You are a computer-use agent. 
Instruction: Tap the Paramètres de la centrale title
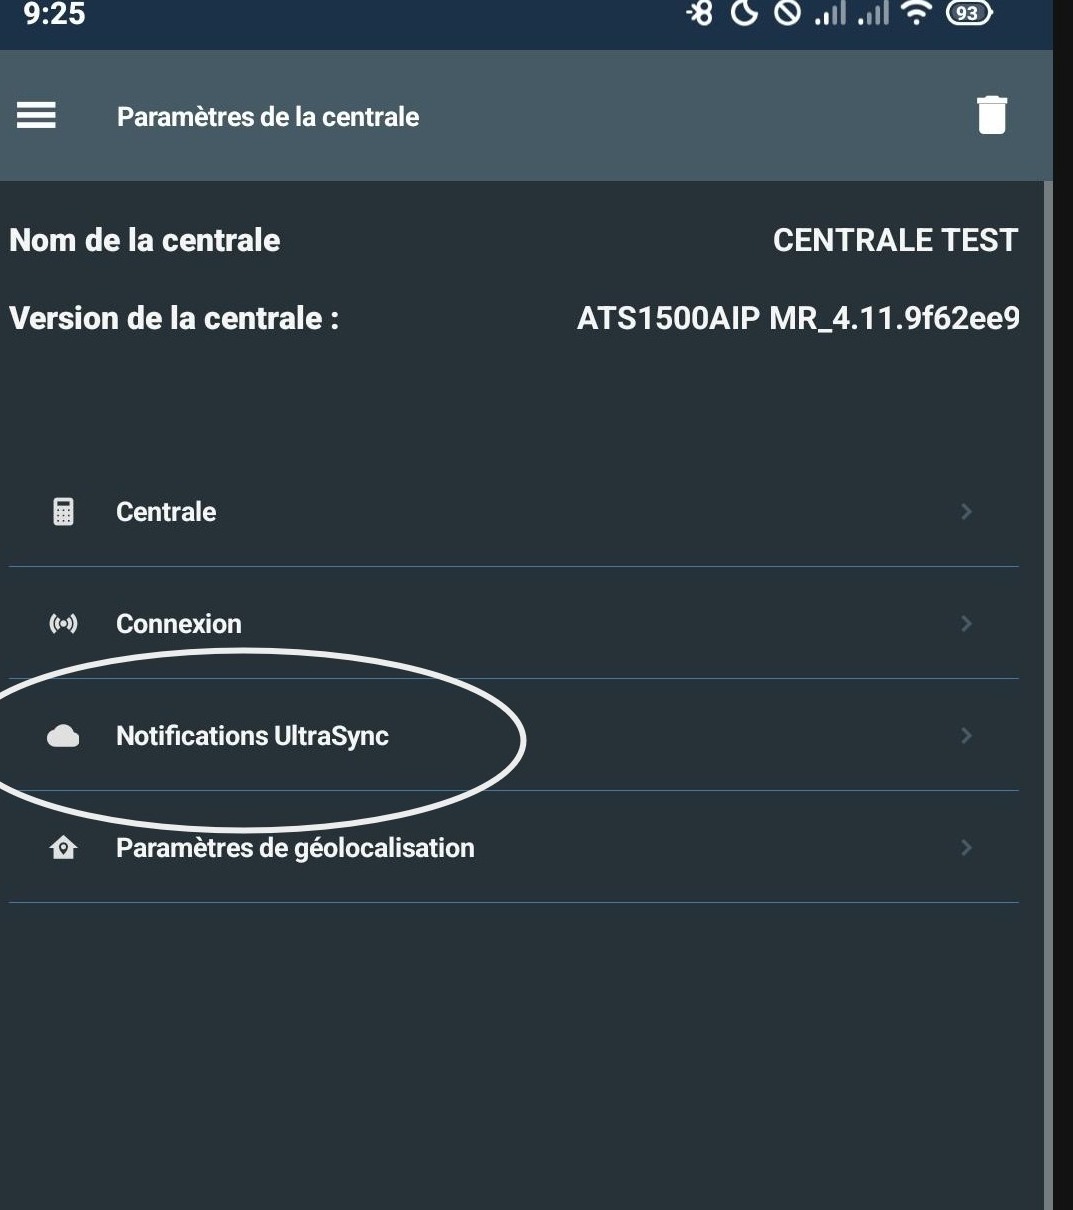pos(268,117)
